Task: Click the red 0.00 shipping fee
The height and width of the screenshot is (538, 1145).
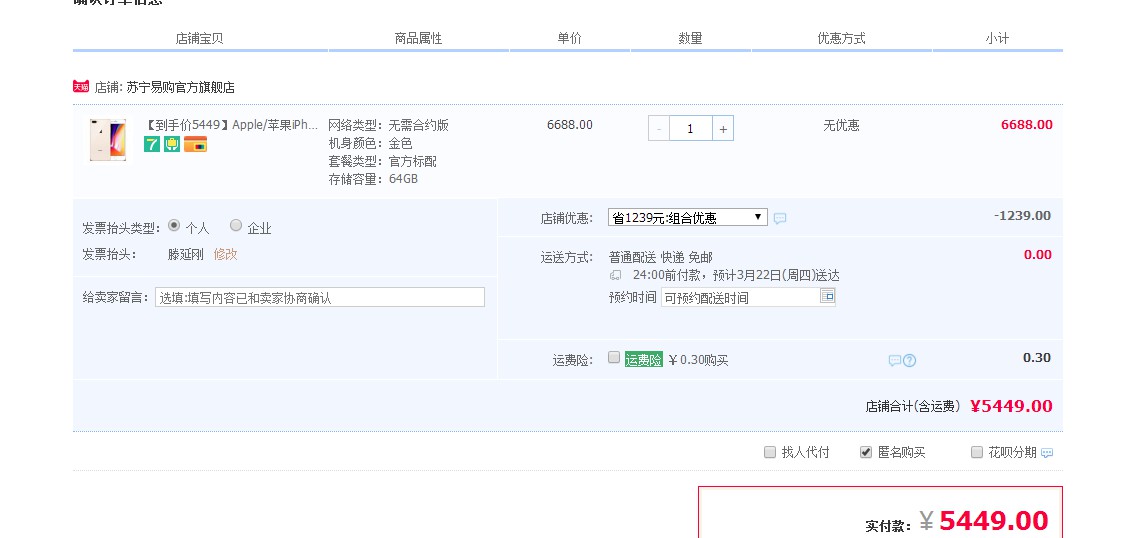Action: pyautogui.click(x=1038, y=255)
